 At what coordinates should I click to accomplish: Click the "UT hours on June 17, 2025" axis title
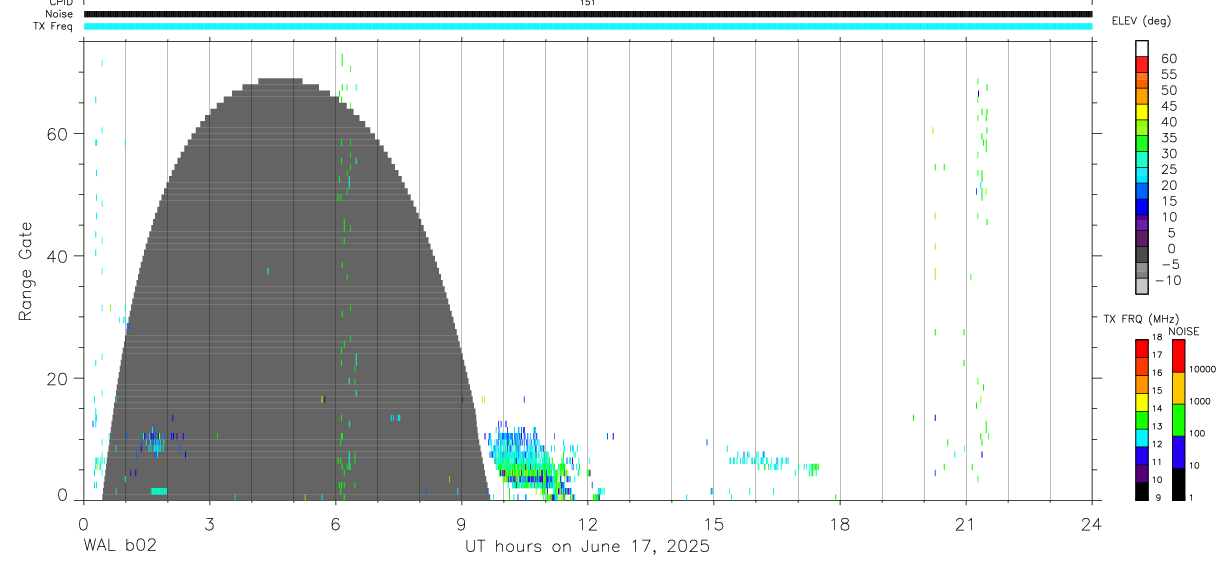587,547
